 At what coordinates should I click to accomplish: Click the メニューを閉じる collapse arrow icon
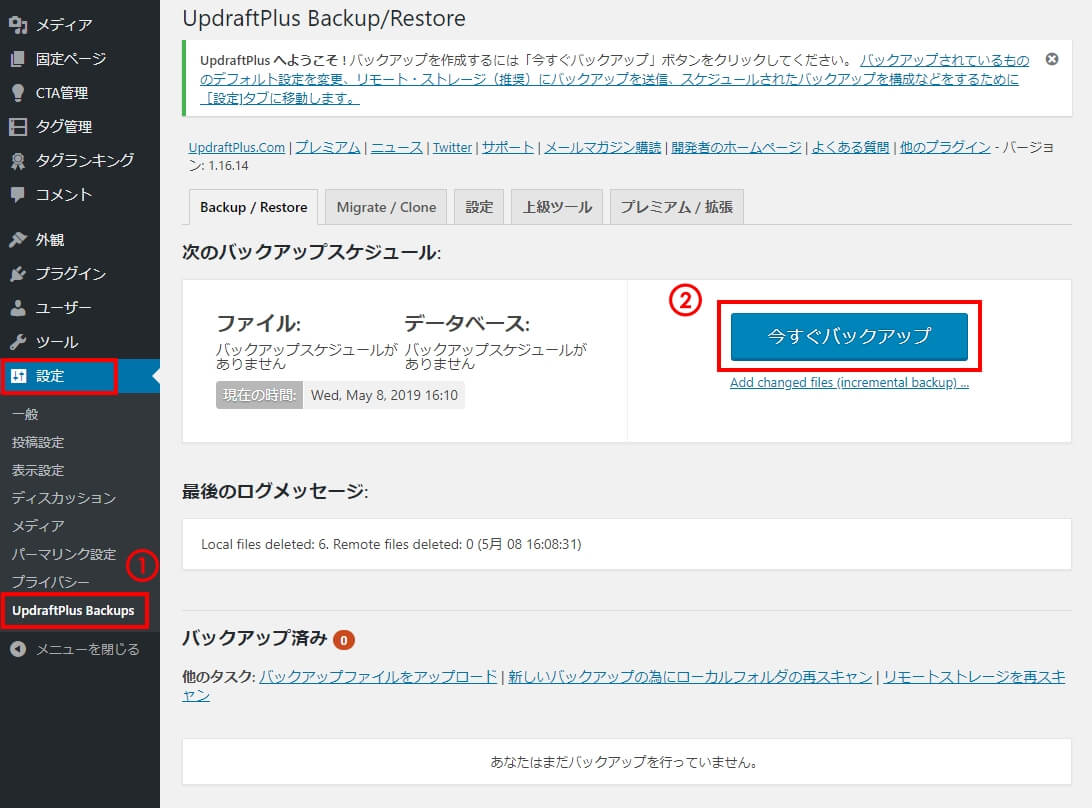point(18,649)
